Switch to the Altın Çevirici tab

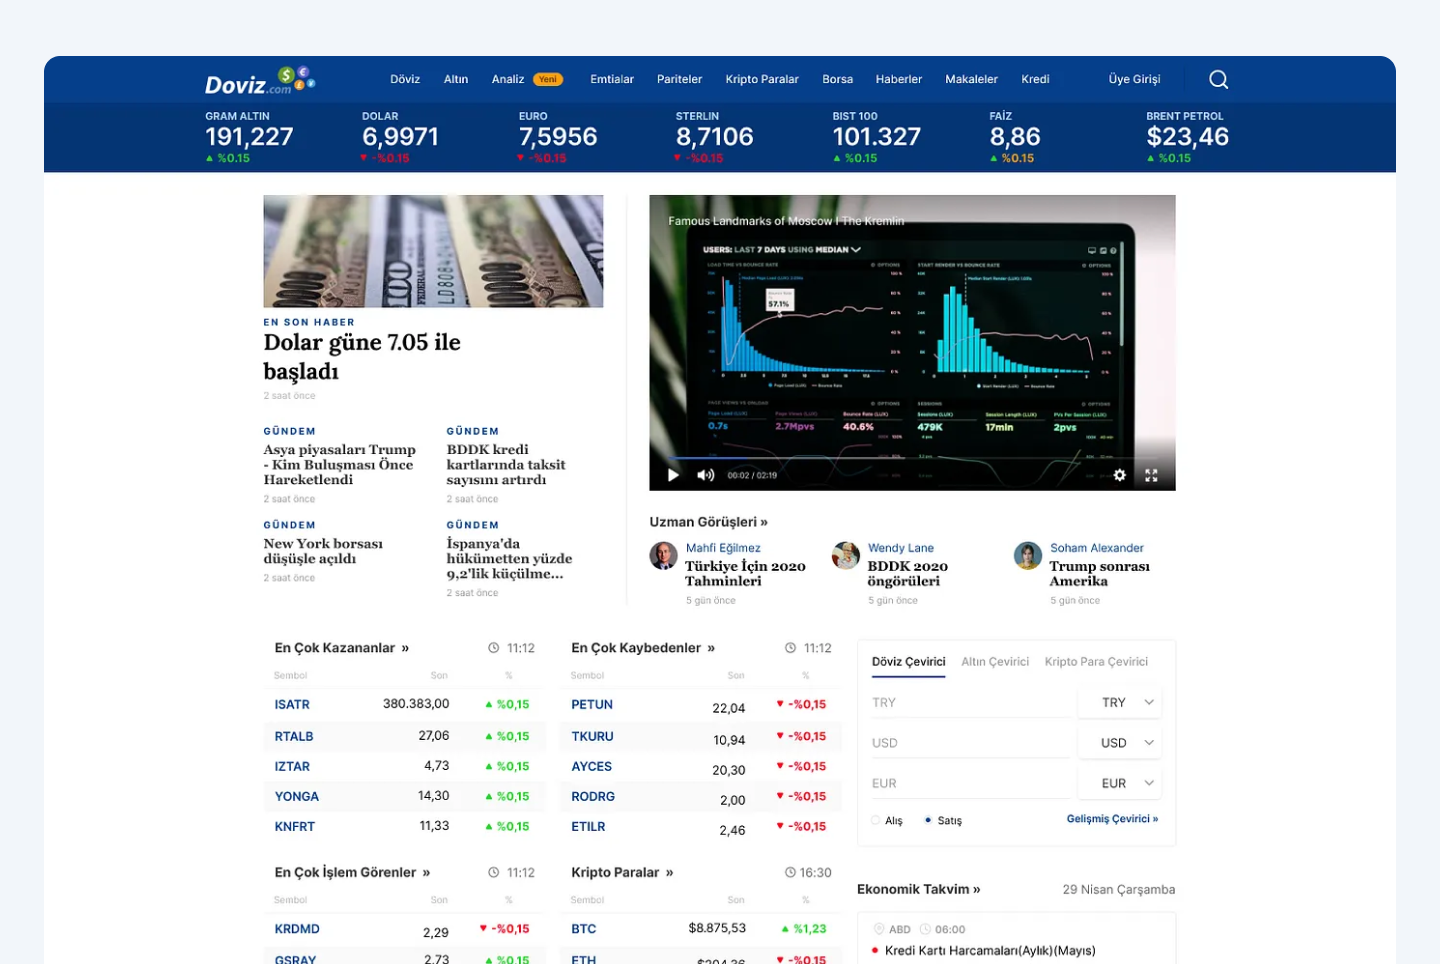[994, 662]
